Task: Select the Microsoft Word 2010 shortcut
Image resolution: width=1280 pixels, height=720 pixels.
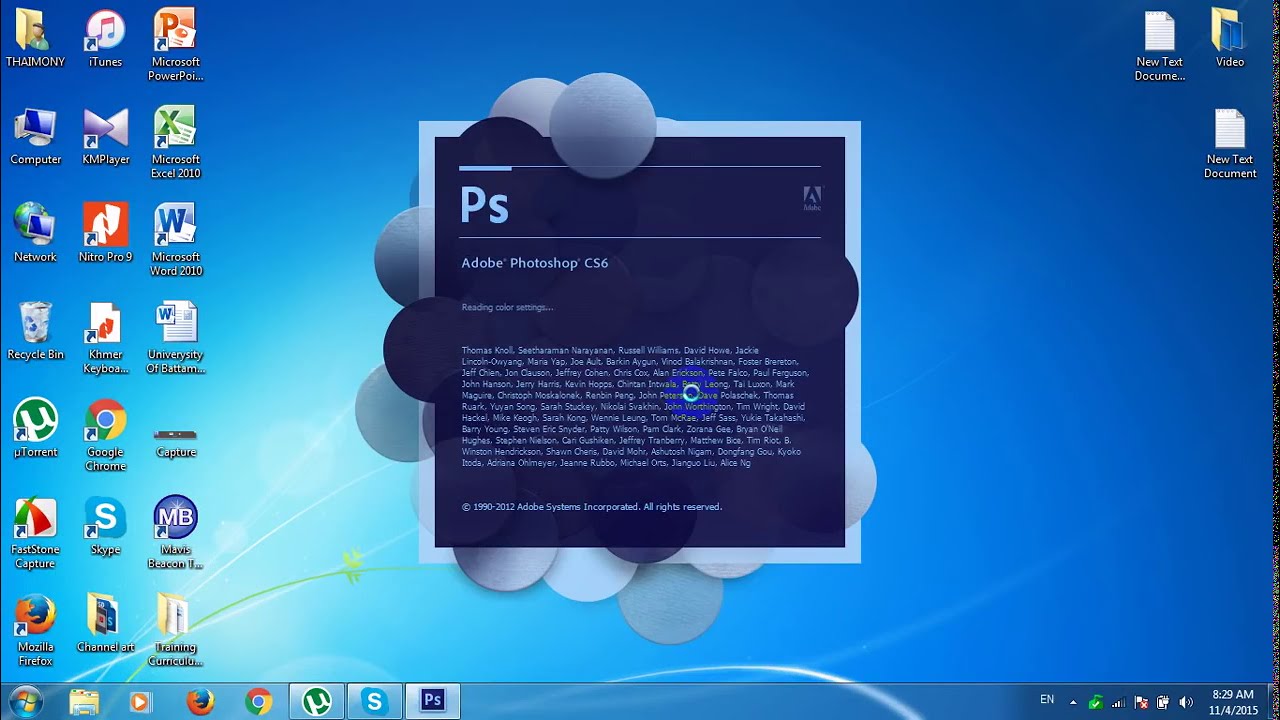Action: (175, 241)
